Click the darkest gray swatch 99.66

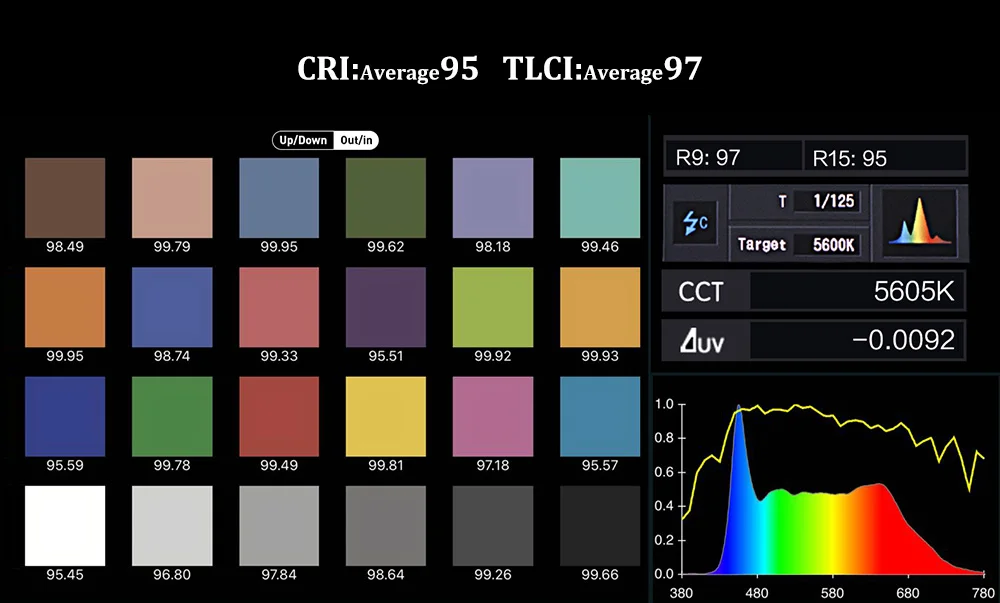[599, 526]
